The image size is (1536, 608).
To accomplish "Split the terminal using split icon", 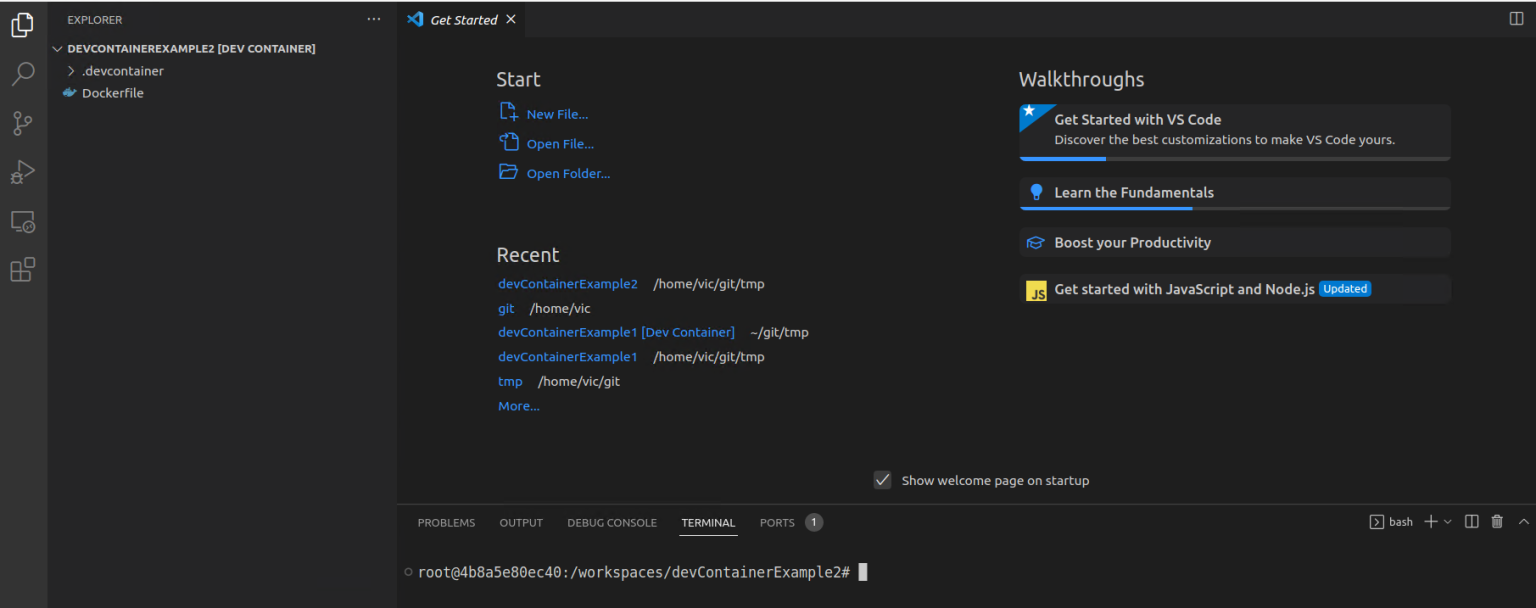I will coord(1471,521).
